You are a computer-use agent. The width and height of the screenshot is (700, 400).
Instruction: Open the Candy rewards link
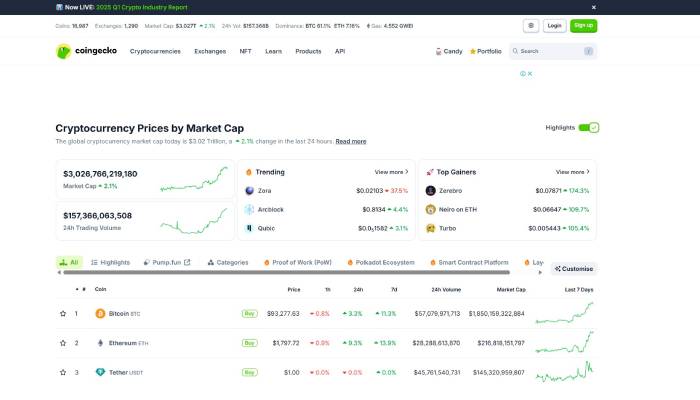pos(449,51)
